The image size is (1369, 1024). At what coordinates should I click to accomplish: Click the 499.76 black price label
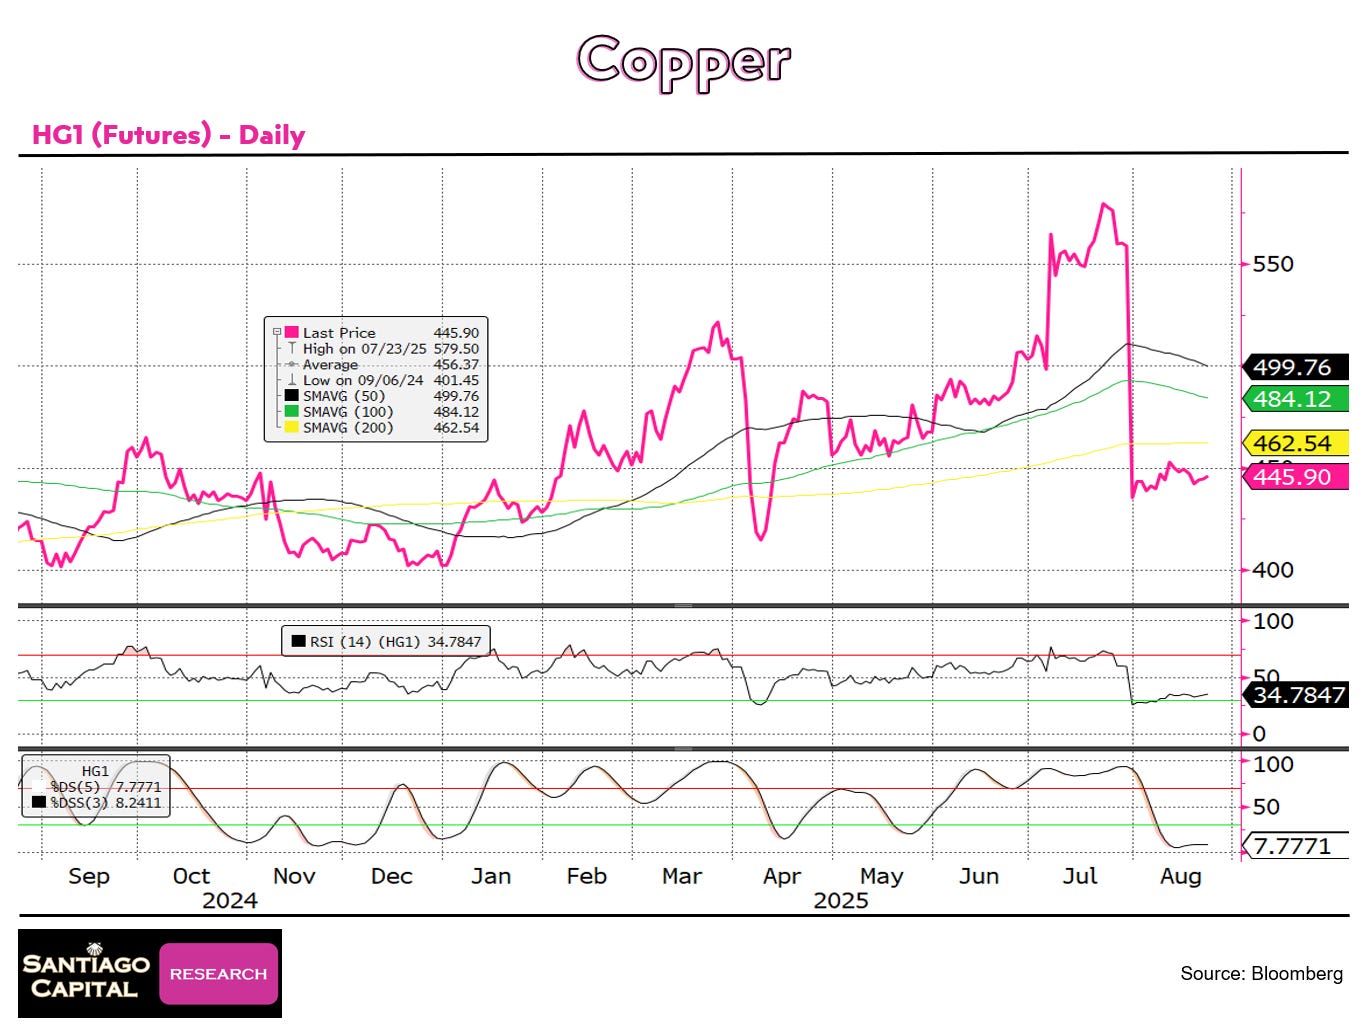[x=1295, y=368]
